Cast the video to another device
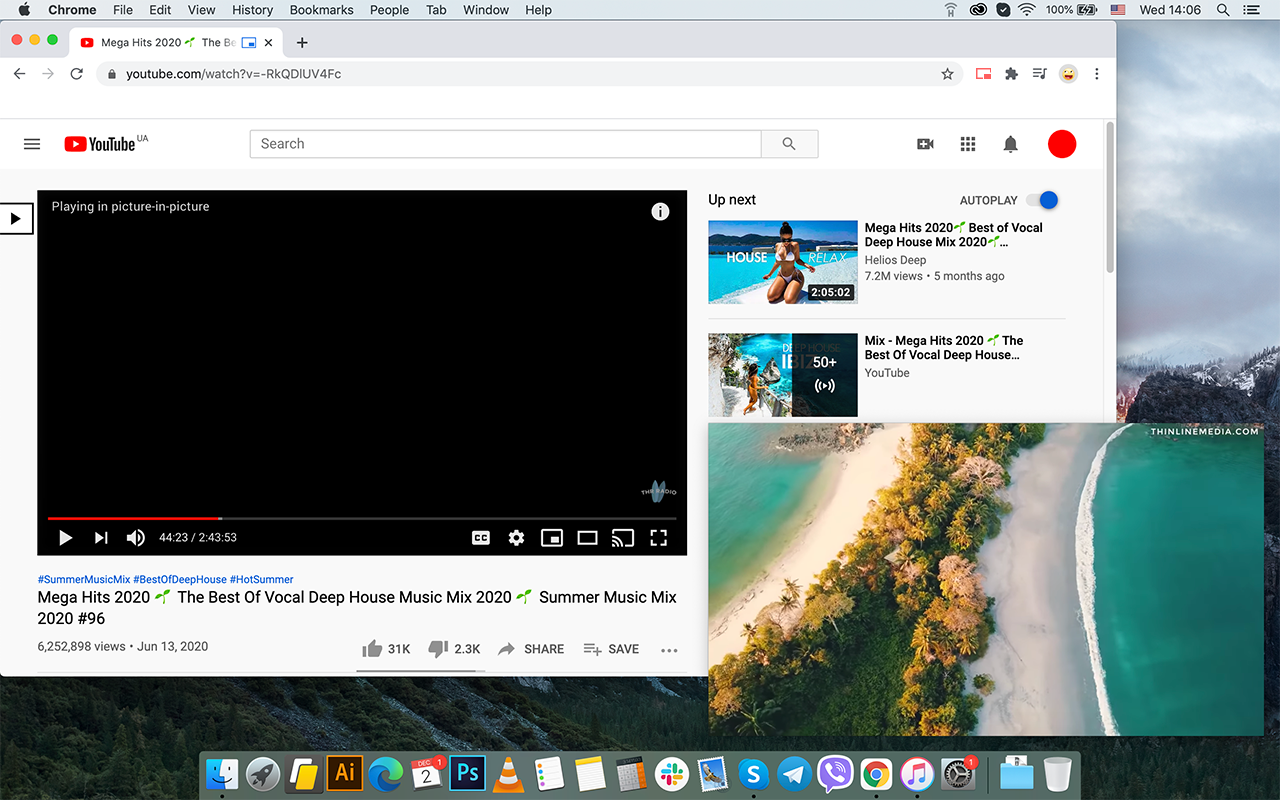This screenshot has height=800, width=1280. coord(622,538)
